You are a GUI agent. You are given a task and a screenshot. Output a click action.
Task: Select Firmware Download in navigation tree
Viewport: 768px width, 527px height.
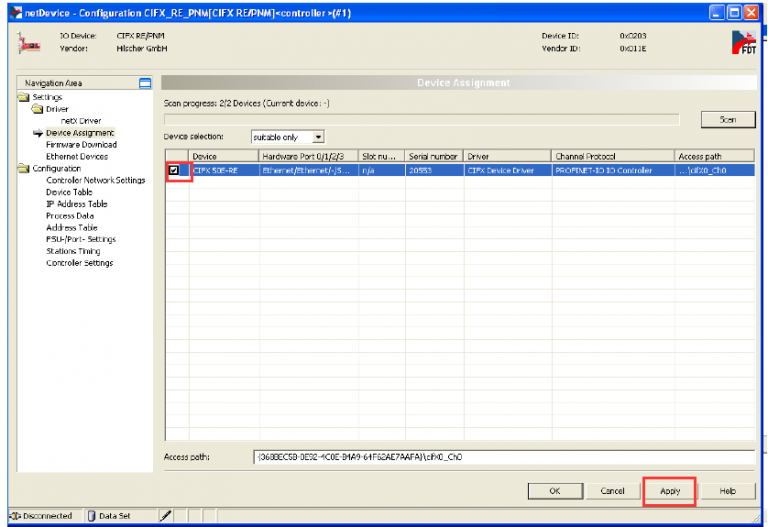81,145
